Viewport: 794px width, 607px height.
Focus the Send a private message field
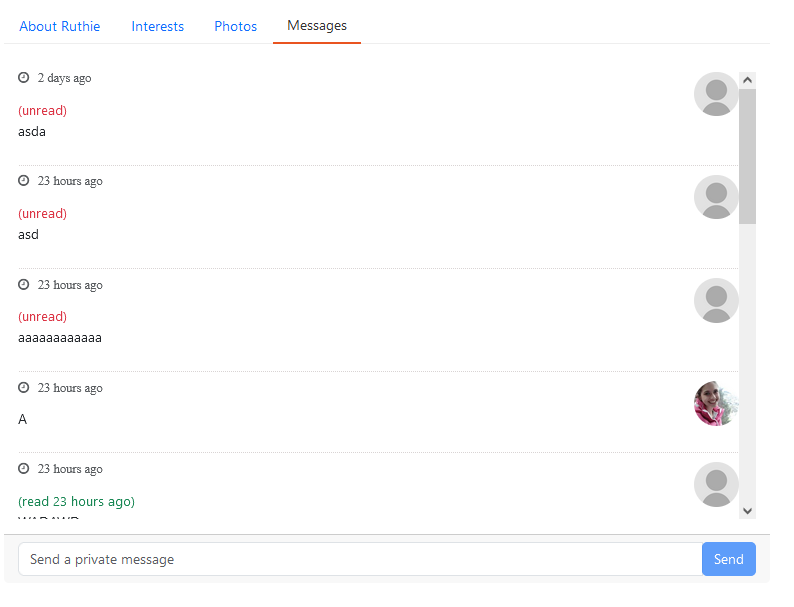[x=360, y=559]
